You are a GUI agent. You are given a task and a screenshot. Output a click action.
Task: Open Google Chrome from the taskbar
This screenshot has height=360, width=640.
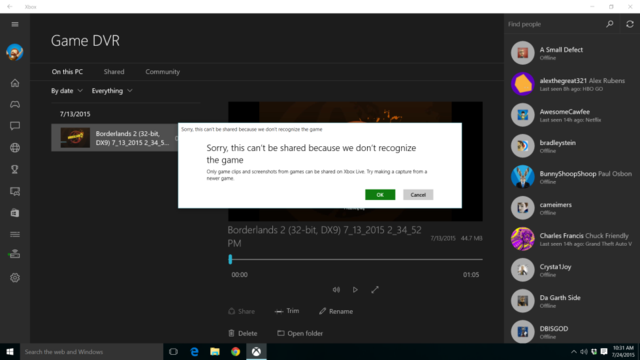(x=236, y=351)
